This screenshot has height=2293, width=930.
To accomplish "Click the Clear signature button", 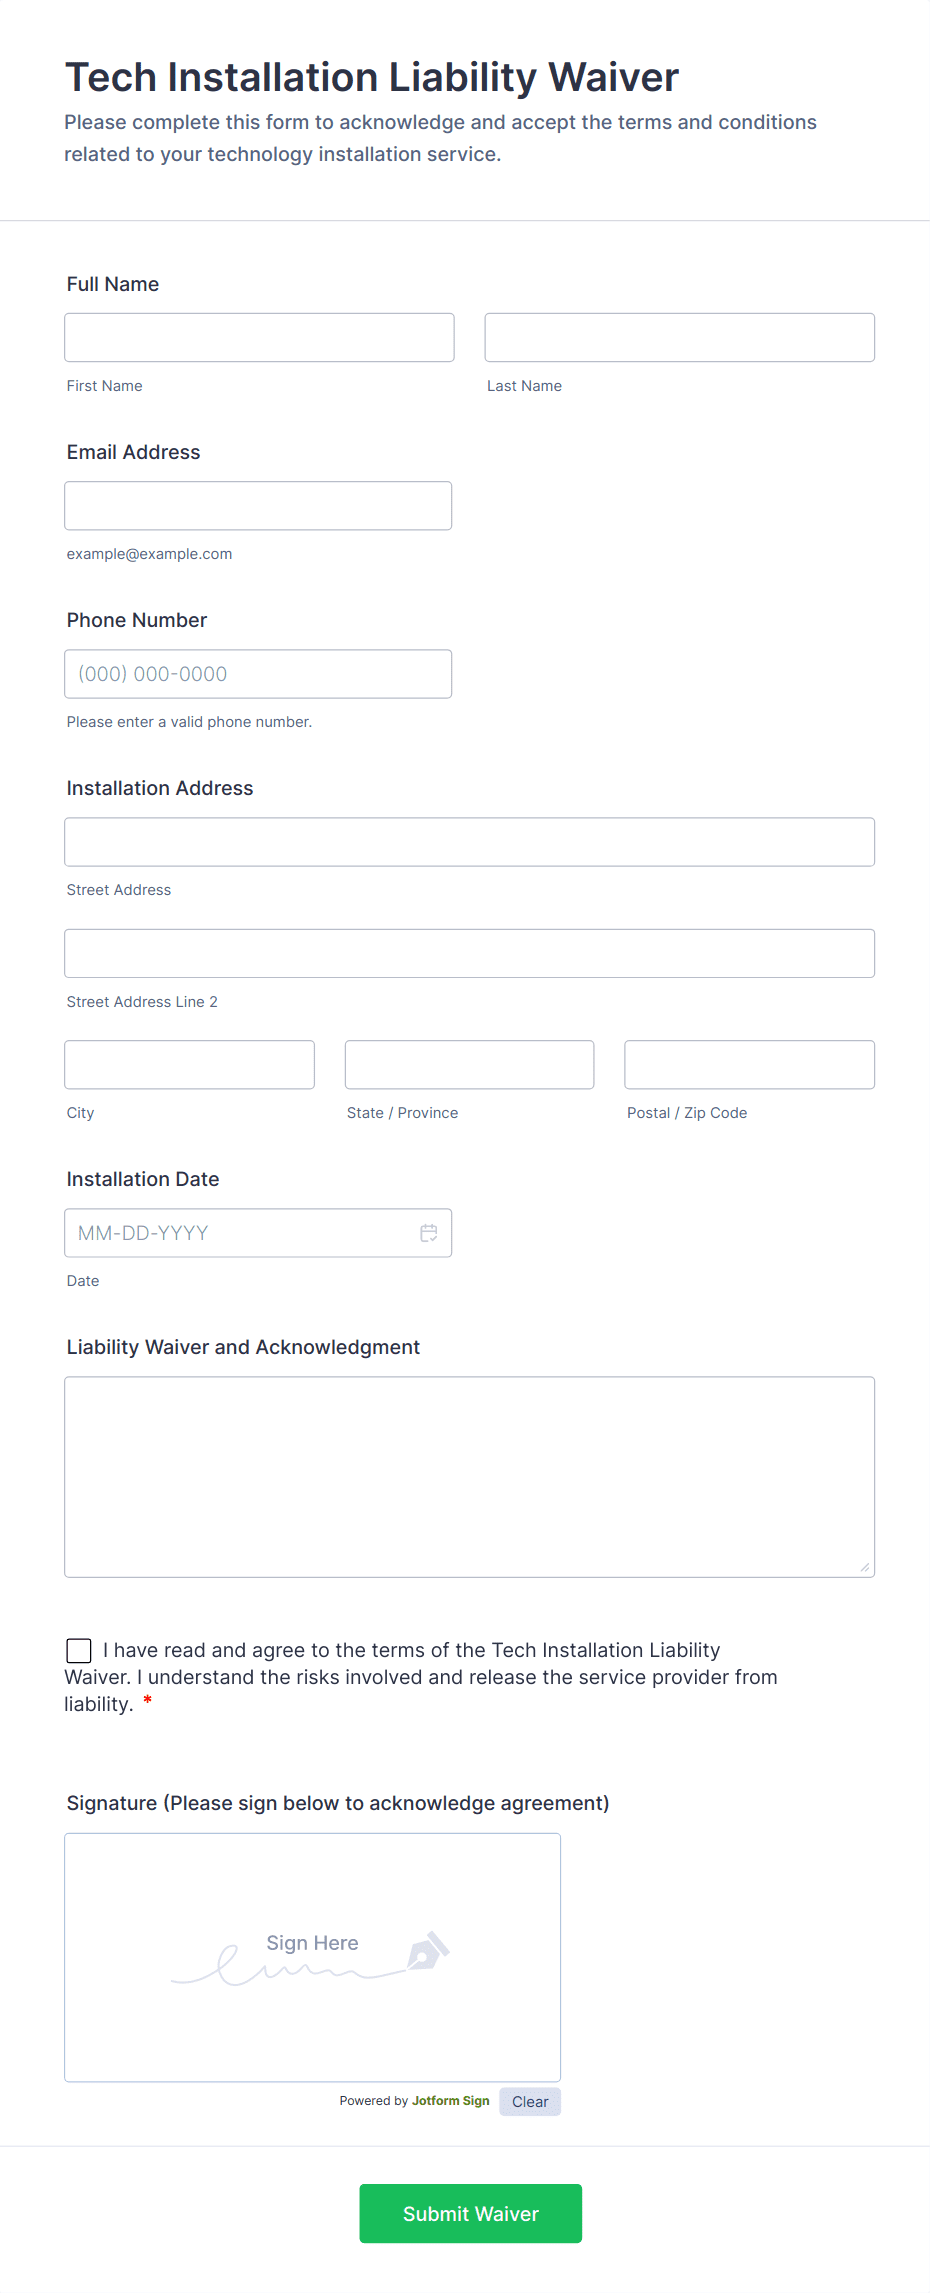I will click(529, 2101).
